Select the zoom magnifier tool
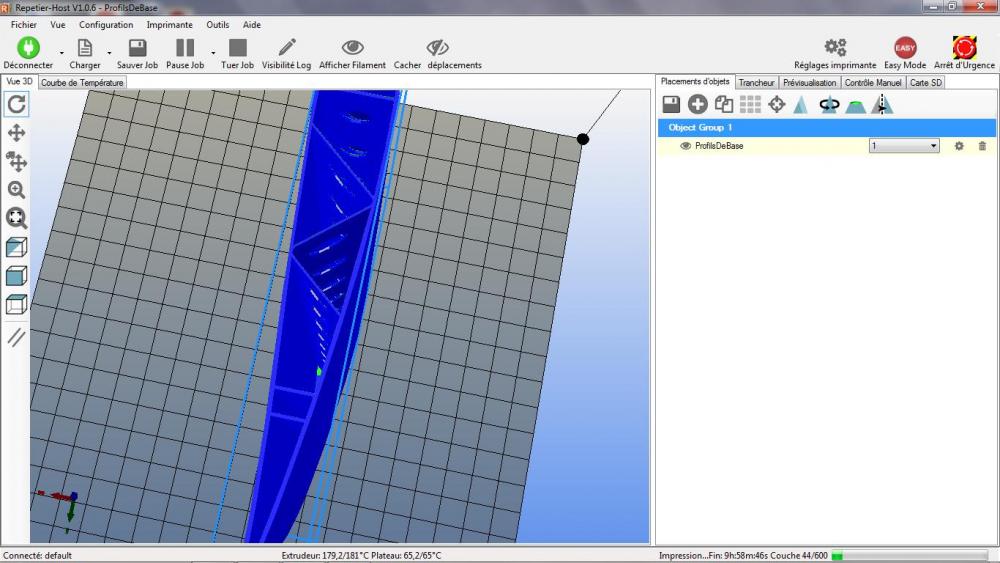The image size is (1000, 563). tap(16, 190)
